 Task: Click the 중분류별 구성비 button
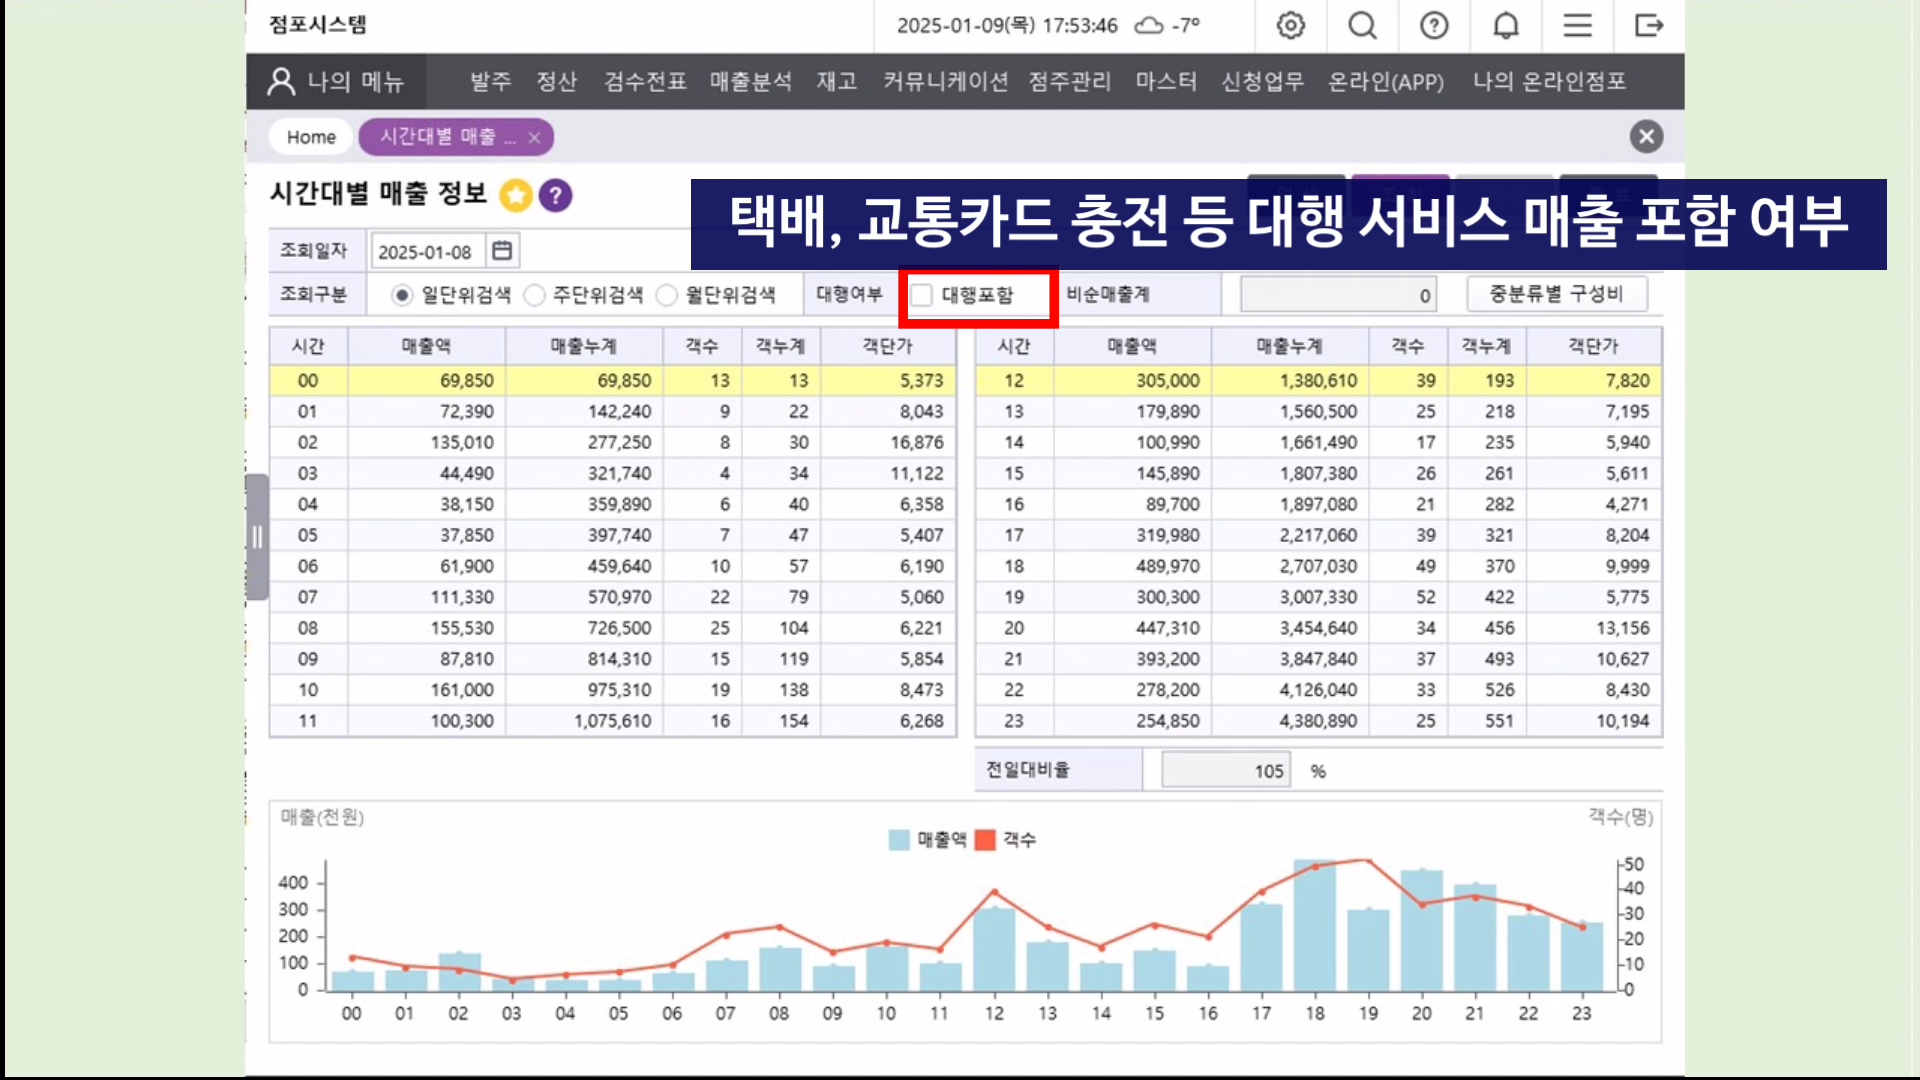click(x=1556, y=294)
